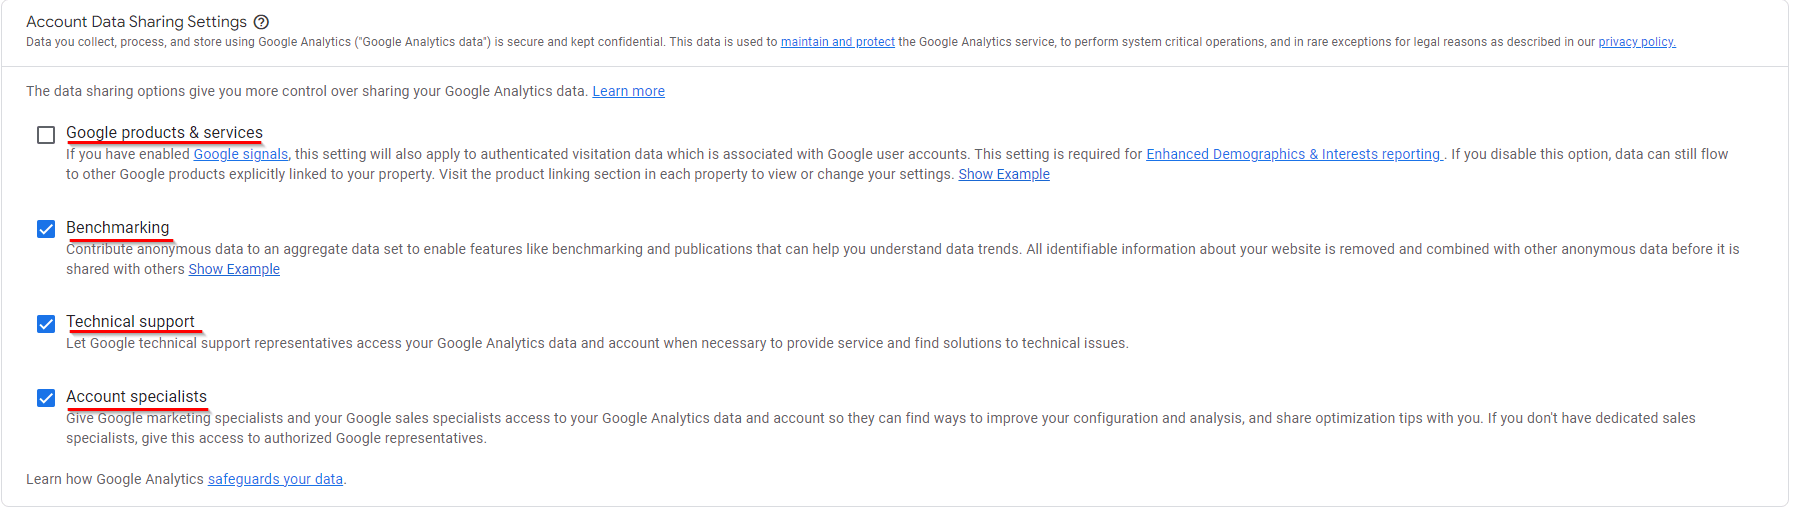Viewport: 1794px width, 512px height.
Task: Show Example for the Benchmarking option
Action: point(234,269)
